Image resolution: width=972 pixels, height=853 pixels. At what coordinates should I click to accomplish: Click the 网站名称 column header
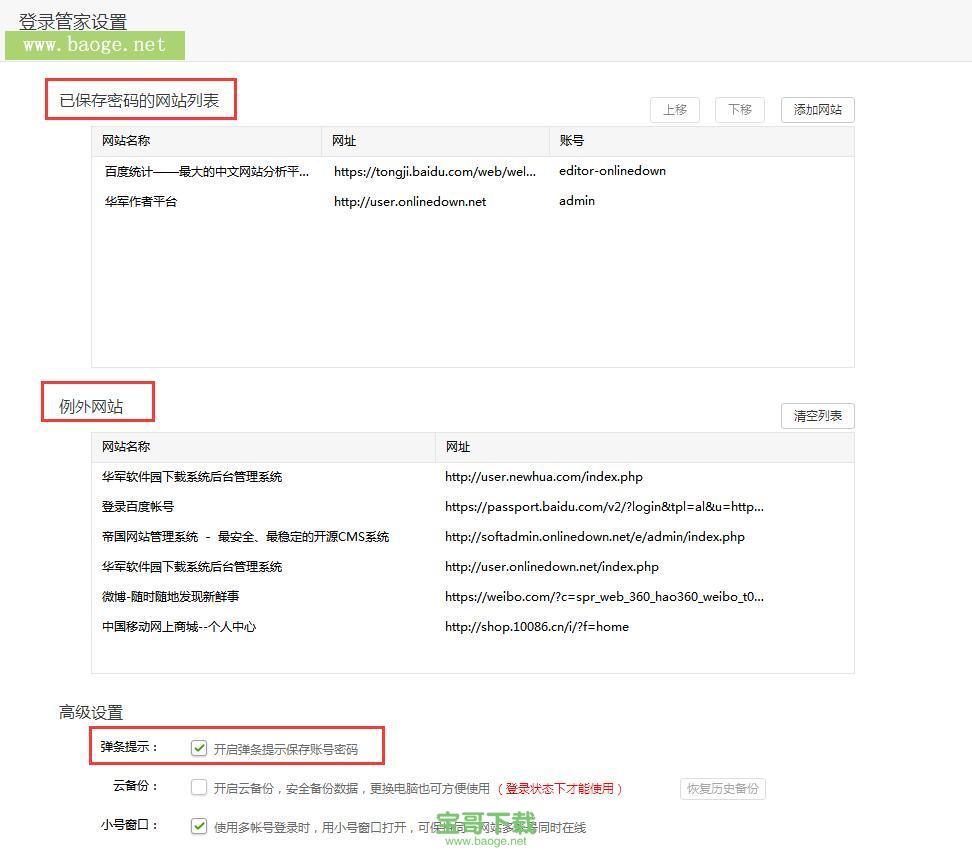126,141
